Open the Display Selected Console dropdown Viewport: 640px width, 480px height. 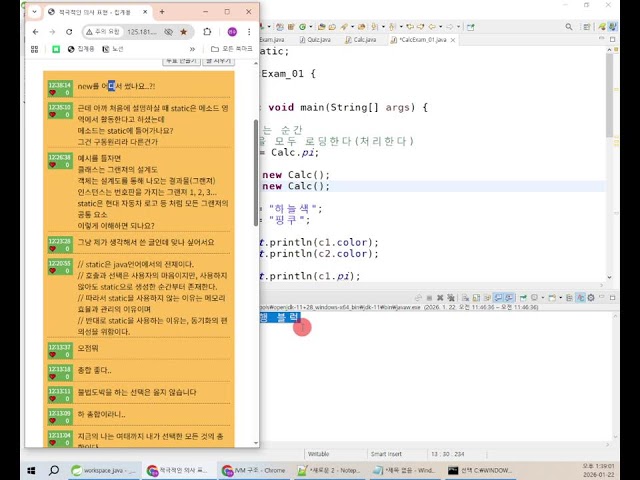[x=543, y=298]
